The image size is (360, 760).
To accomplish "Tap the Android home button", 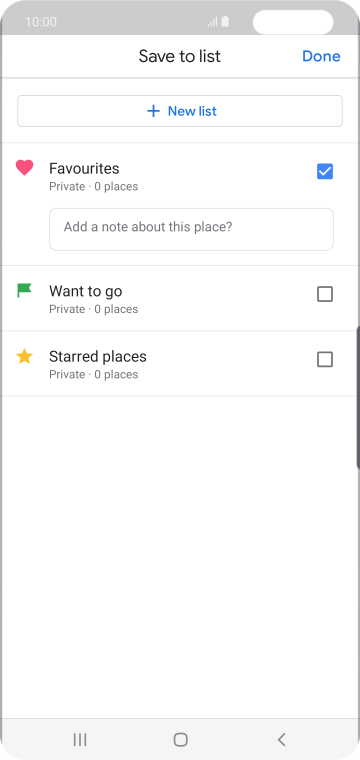I will point(180,739).
